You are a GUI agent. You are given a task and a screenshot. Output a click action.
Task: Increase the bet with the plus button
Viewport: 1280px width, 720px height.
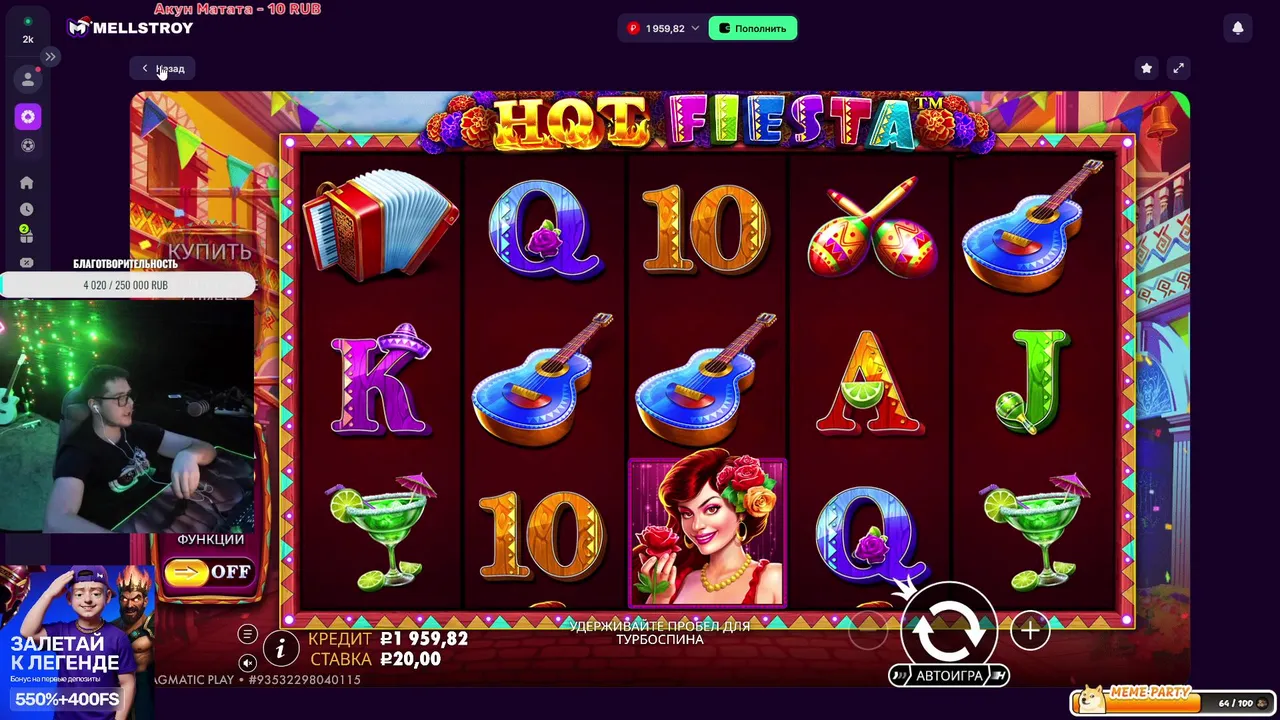pos(1030,631)
